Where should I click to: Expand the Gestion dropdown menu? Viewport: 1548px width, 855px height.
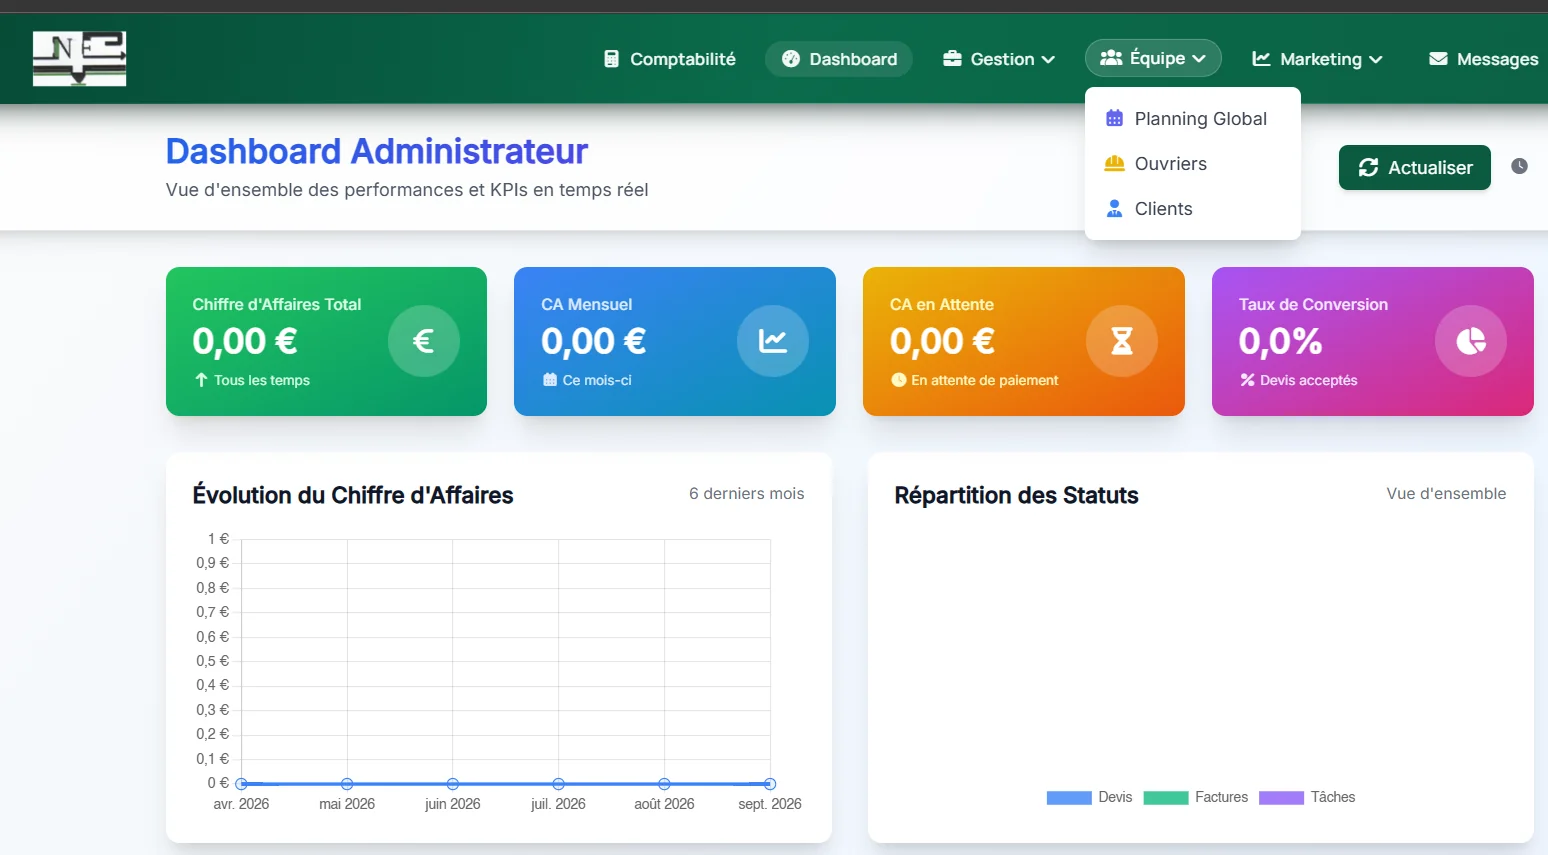pyautogui.click(x=999, y=59)
